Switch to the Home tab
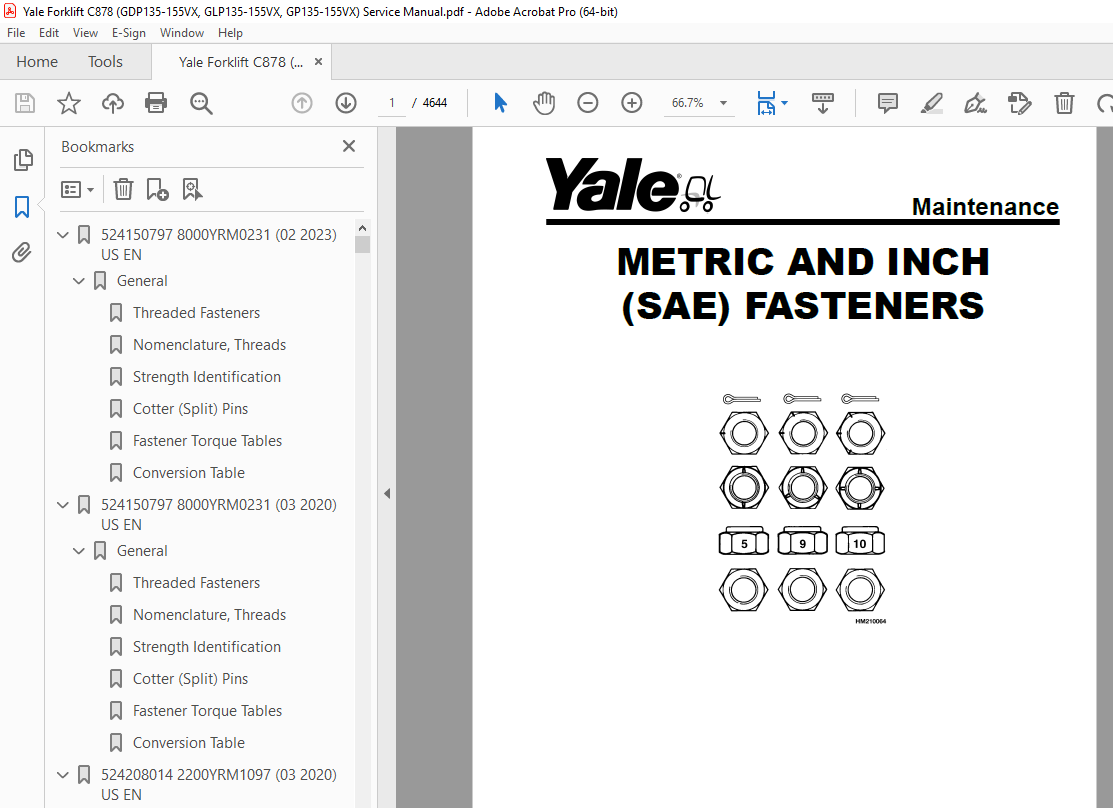This screenshot has height=808, width=1113. (37, 62)
